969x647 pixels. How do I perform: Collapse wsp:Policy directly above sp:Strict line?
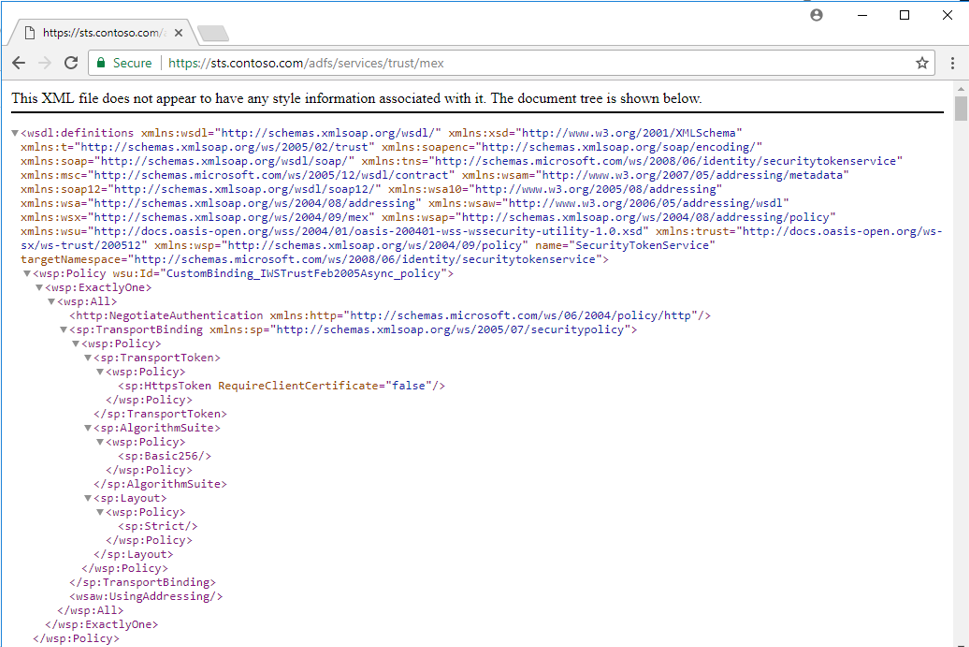[100, 512]
